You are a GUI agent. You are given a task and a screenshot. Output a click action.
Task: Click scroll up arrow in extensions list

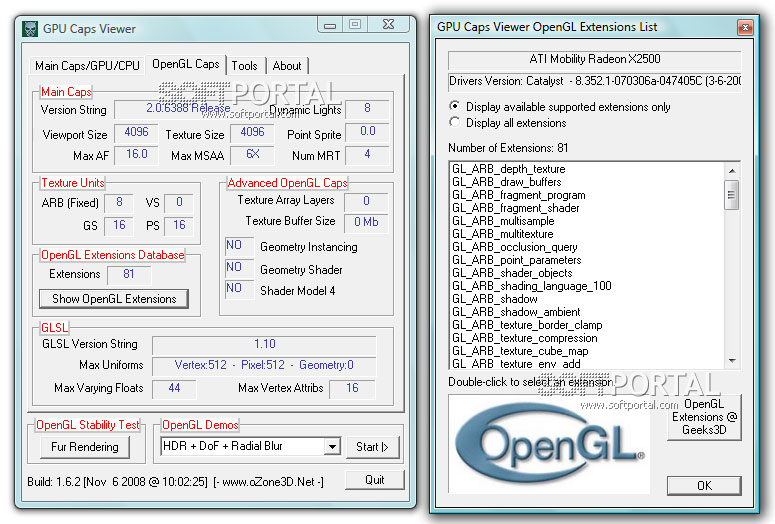pos(732,171)
